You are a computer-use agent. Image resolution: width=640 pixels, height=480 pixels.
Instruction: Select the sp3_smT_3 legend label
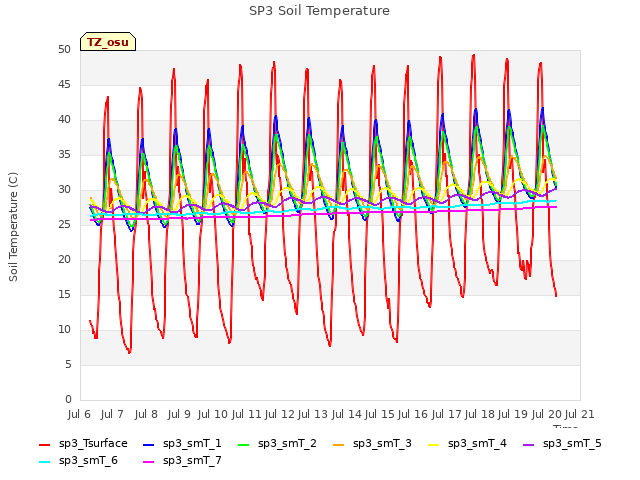(382, 444)
